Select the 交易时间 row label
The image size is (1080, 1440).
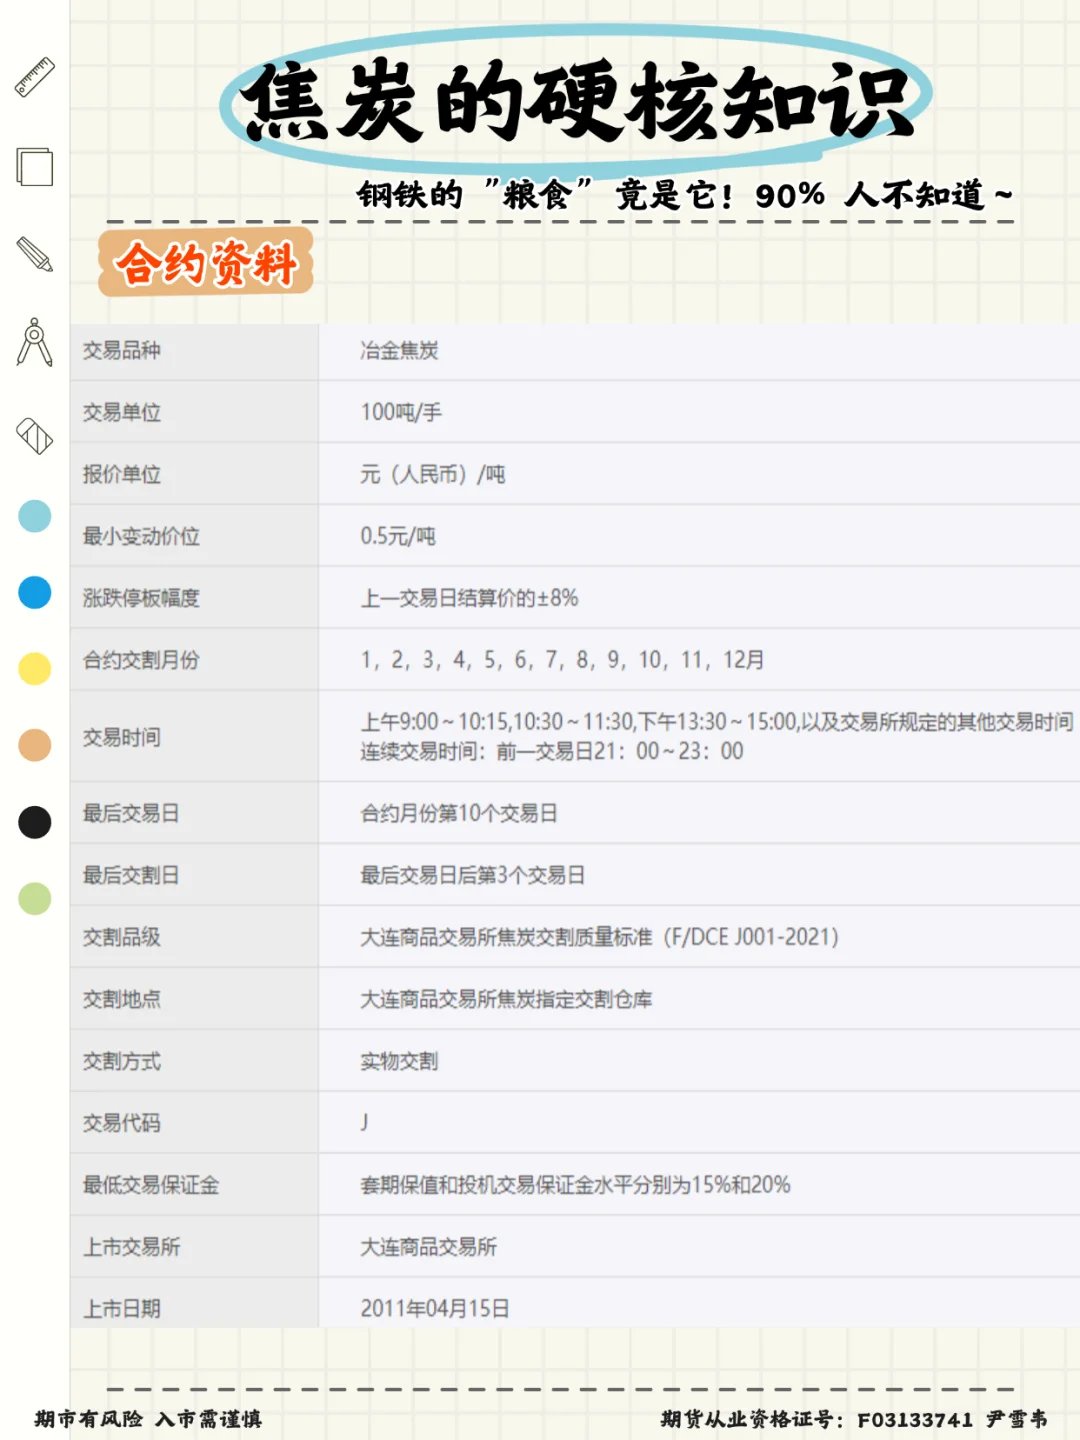click(x=121, y=737)
